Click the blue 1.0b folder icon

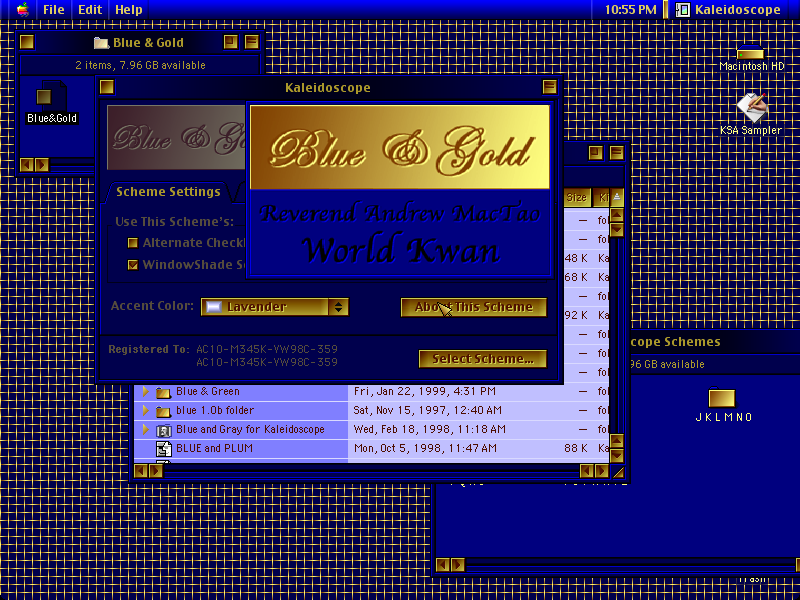163,411
